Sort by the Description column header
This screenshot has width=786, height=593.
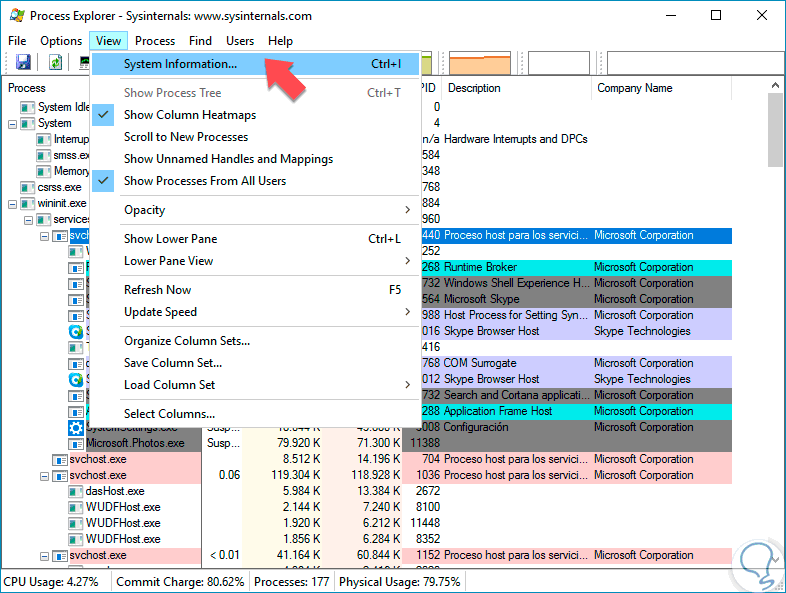point(516,88)
